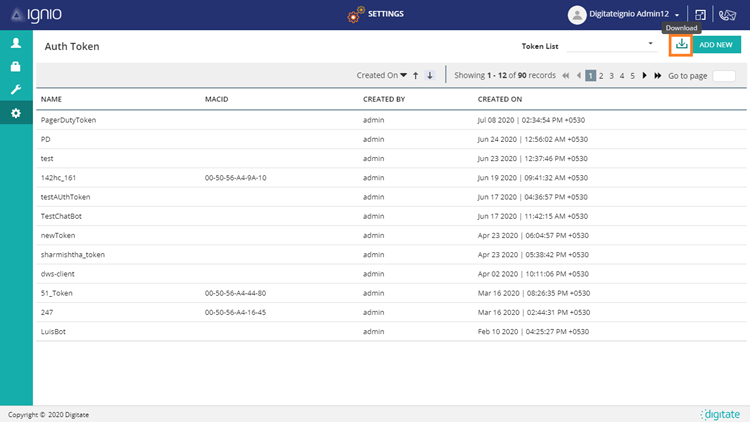Open the lock security sidebar icon
This screenshot has width=750, height=422.
point(16,67)
